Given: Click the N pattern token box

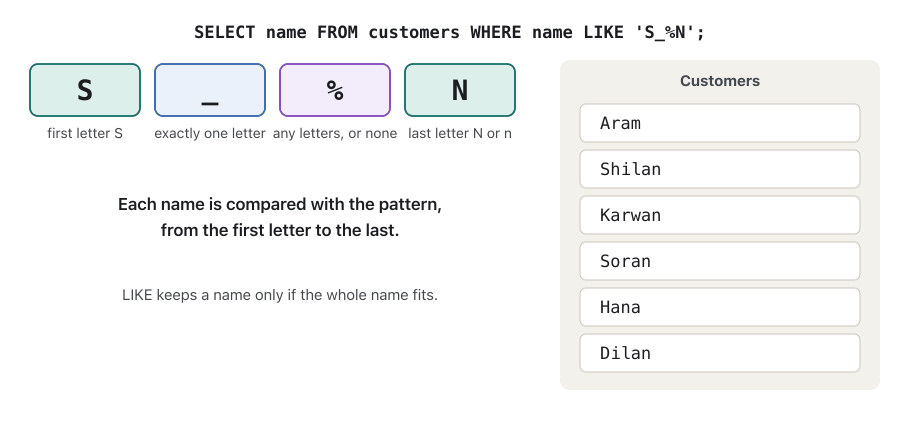Looking at the screenshot, I should point(460,90).
